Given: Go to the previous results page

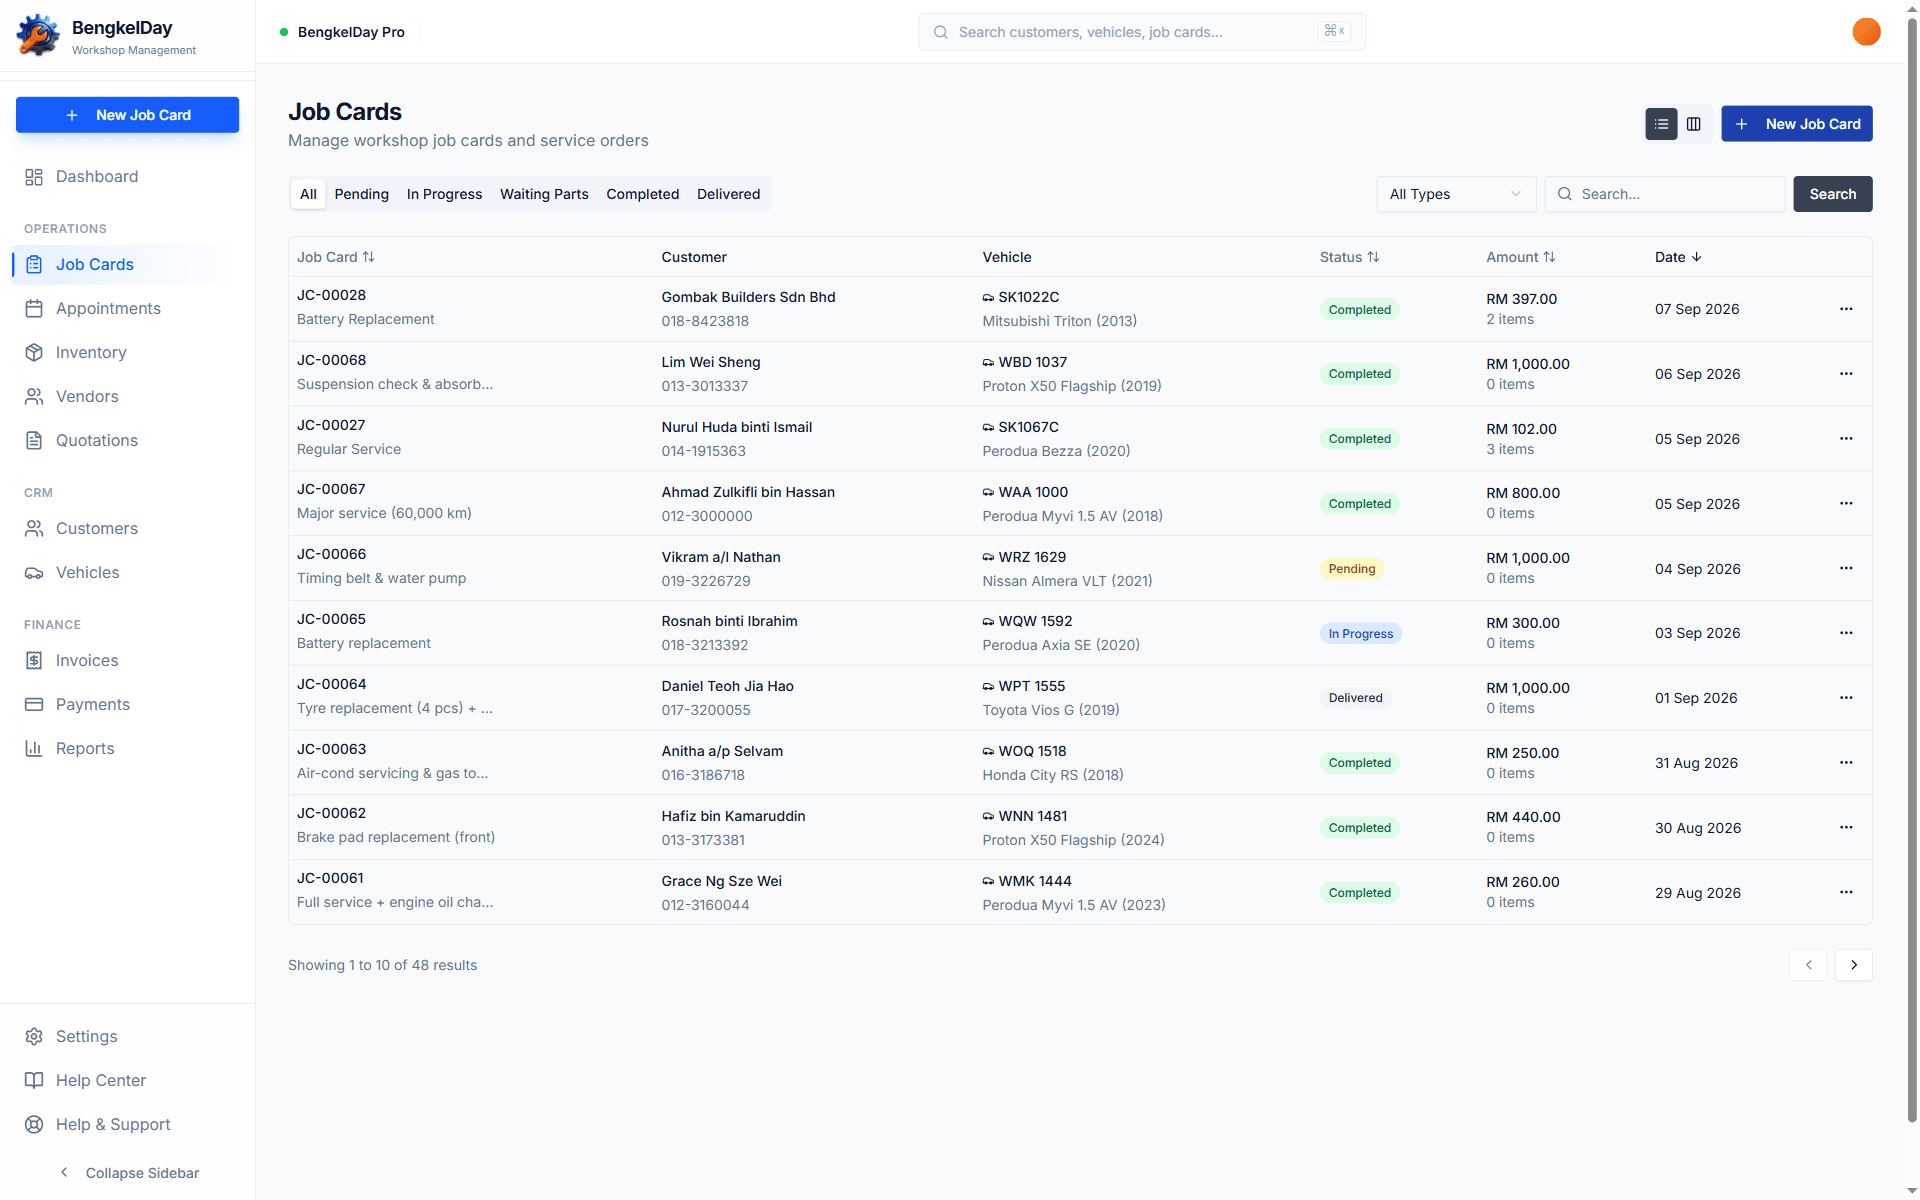Looking at the screenshot, I should [1808, 965].
